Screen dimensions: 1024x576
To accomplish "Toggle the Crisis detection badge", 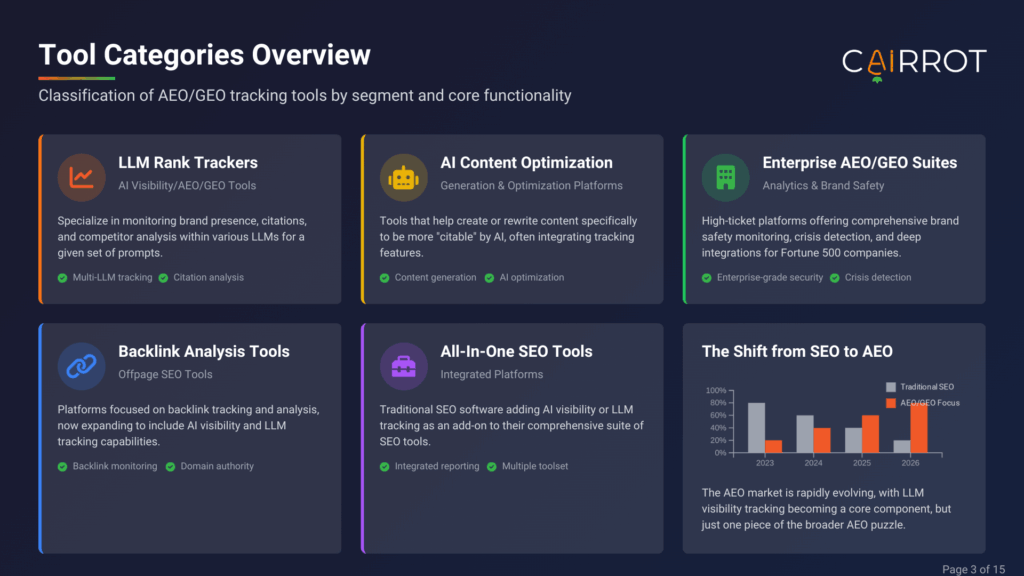I will (x=870, y=277).
